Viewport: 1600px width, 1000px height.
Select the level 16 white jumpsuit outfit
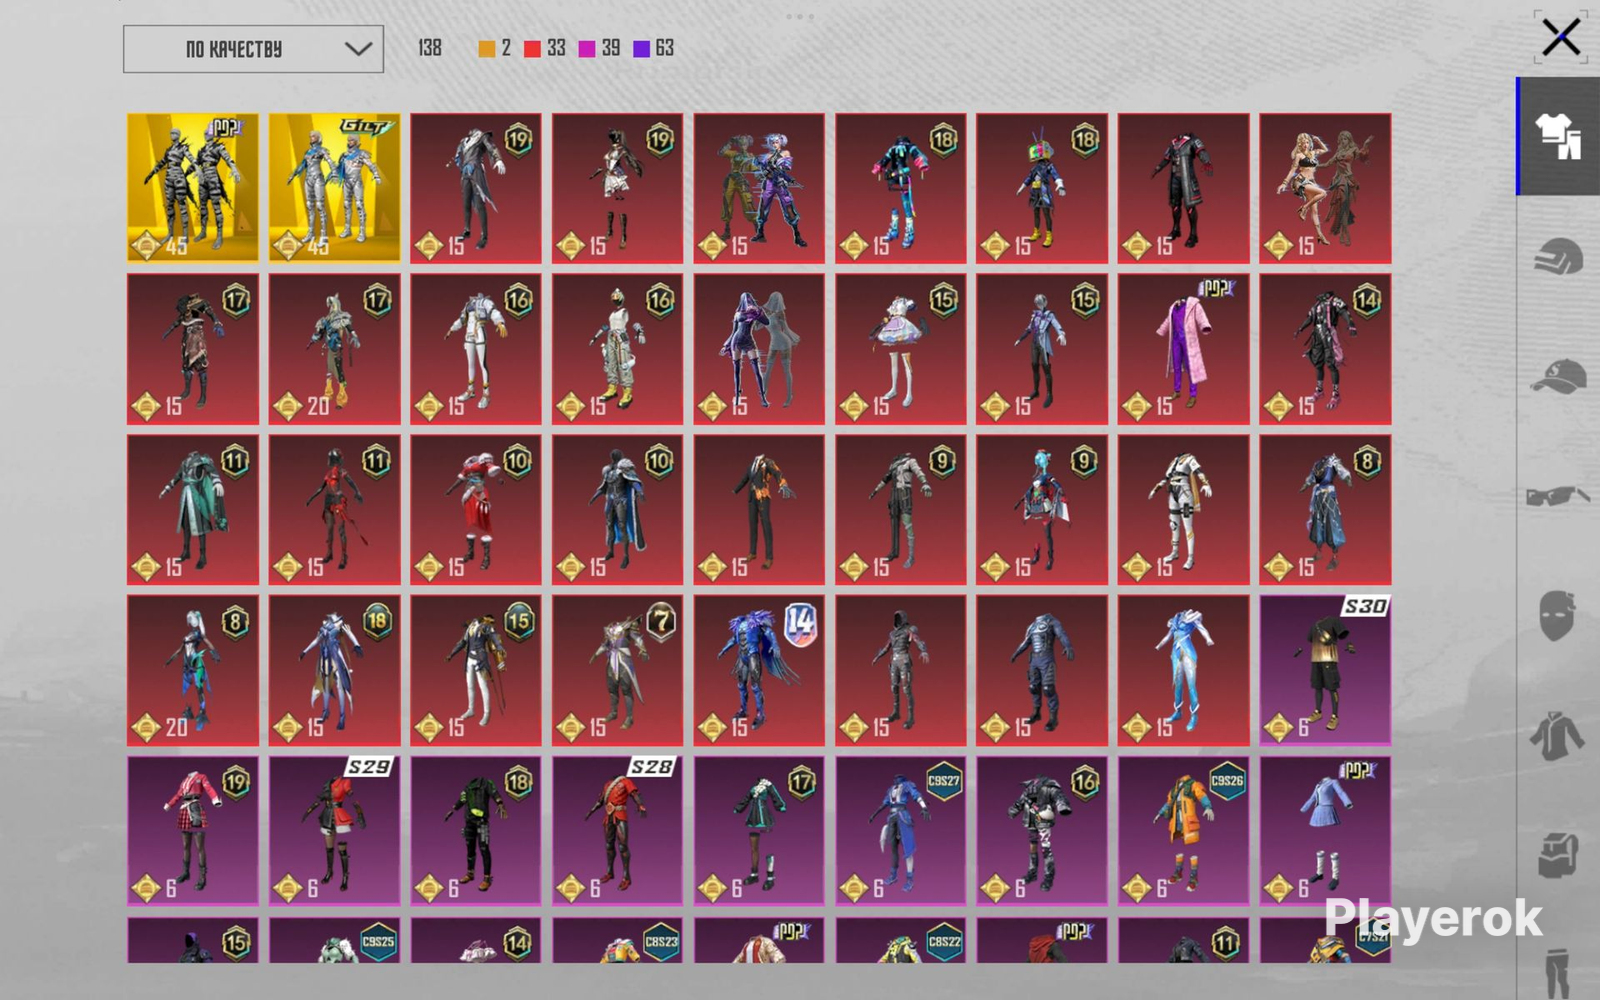pyautogui.click(x=476, y=349)
